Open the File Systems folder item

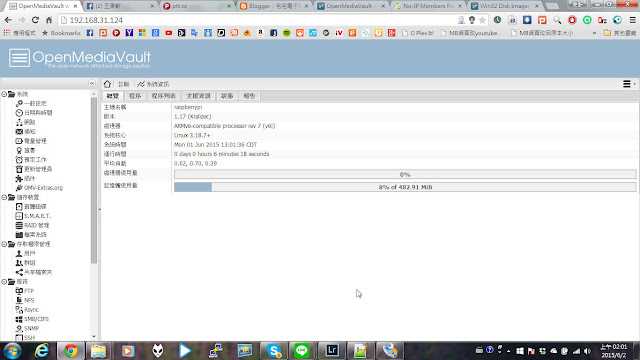pos(31,235)
